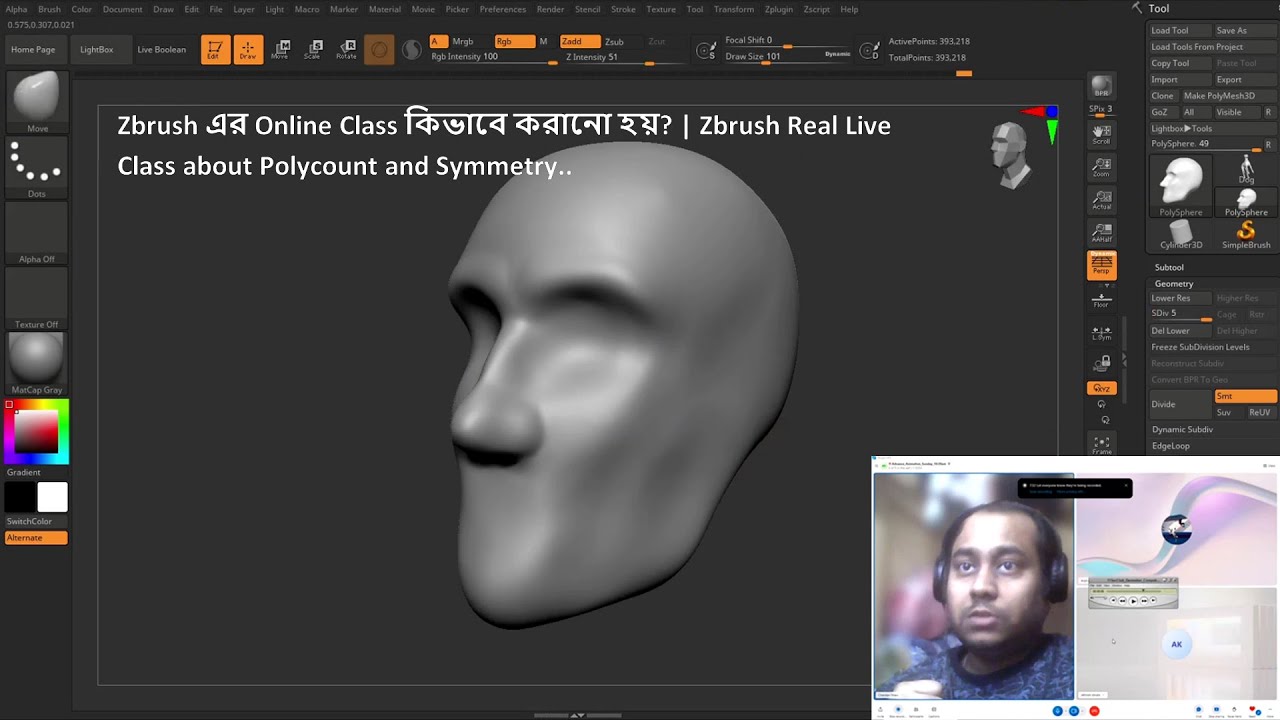This screenshot has width=1280, height=720.
Task: Click Make PolyMesh3D button
Action: (x=1219, y=96)
